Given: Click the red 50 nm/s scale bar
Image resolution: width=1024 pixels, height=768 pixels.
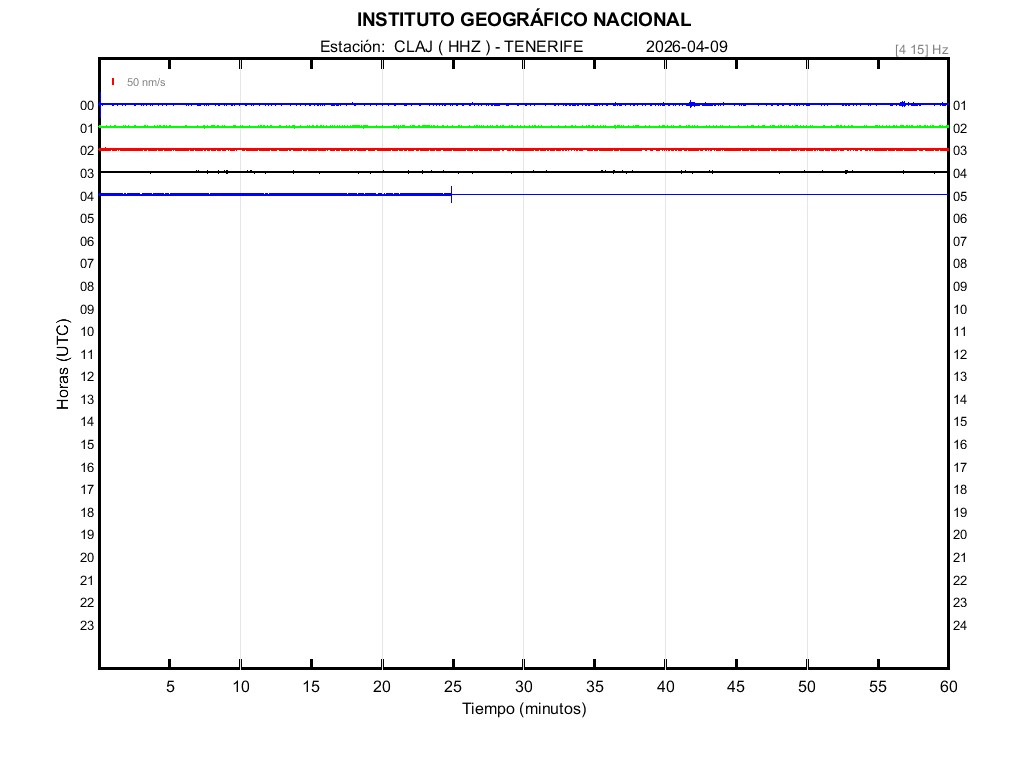Looking at the screenshot, I should [x=113, y=82].
